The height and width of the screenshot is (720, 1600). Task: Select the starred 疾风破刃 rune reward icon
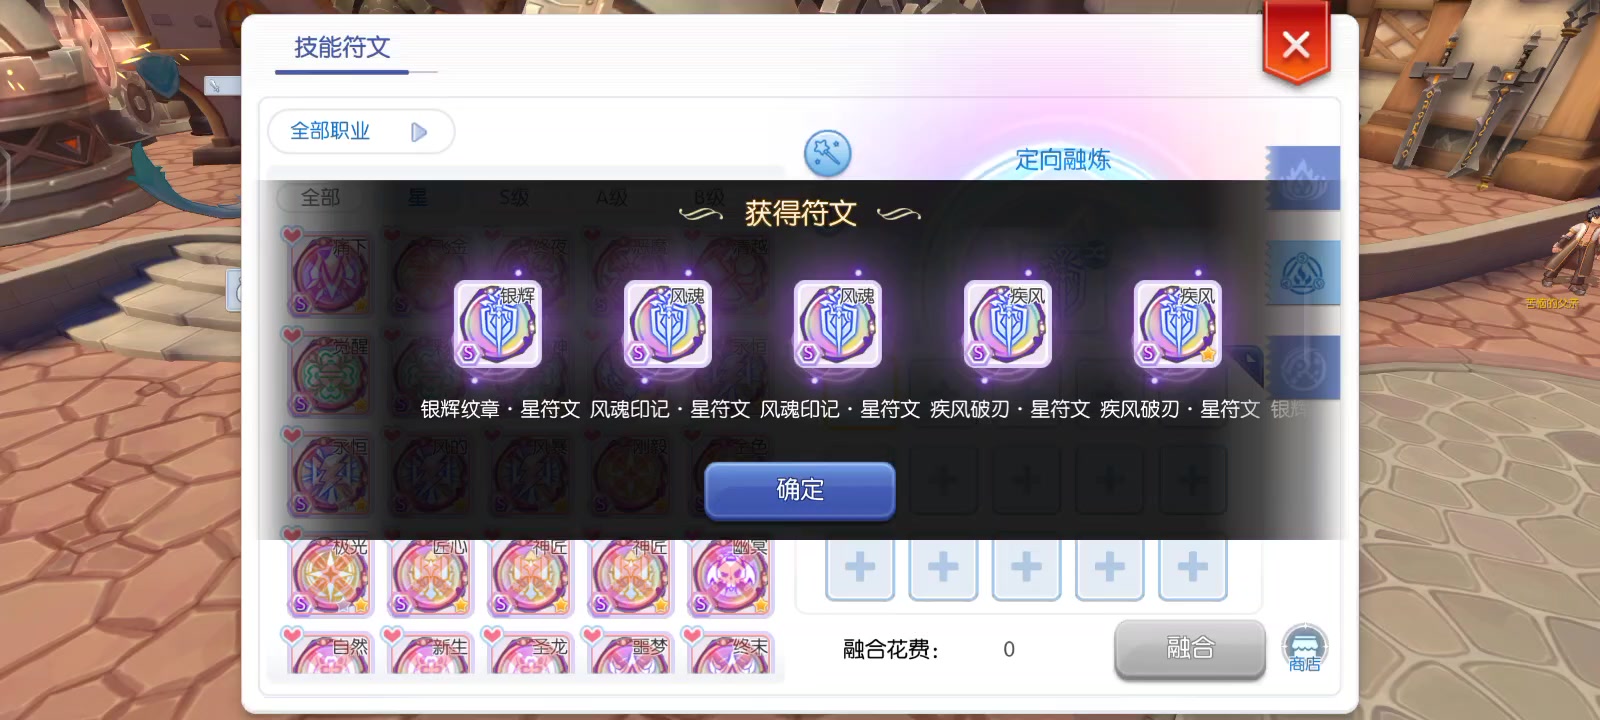tap(1178, 324)
